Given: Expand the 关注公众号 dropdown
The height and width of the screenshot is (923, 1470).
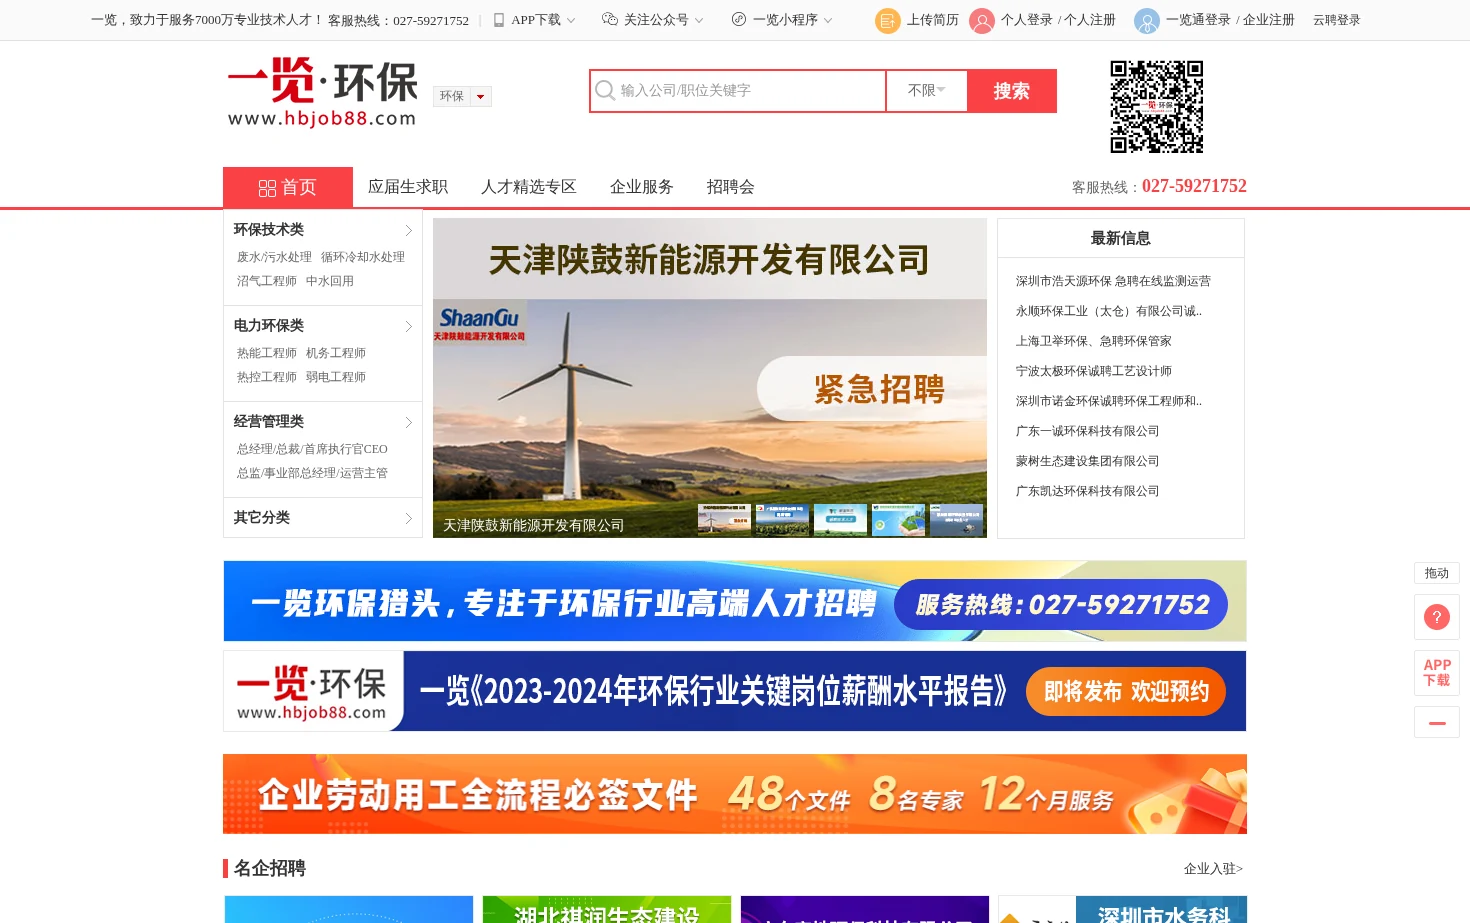Looking at the screenshot, I should (x=699, y=20).
